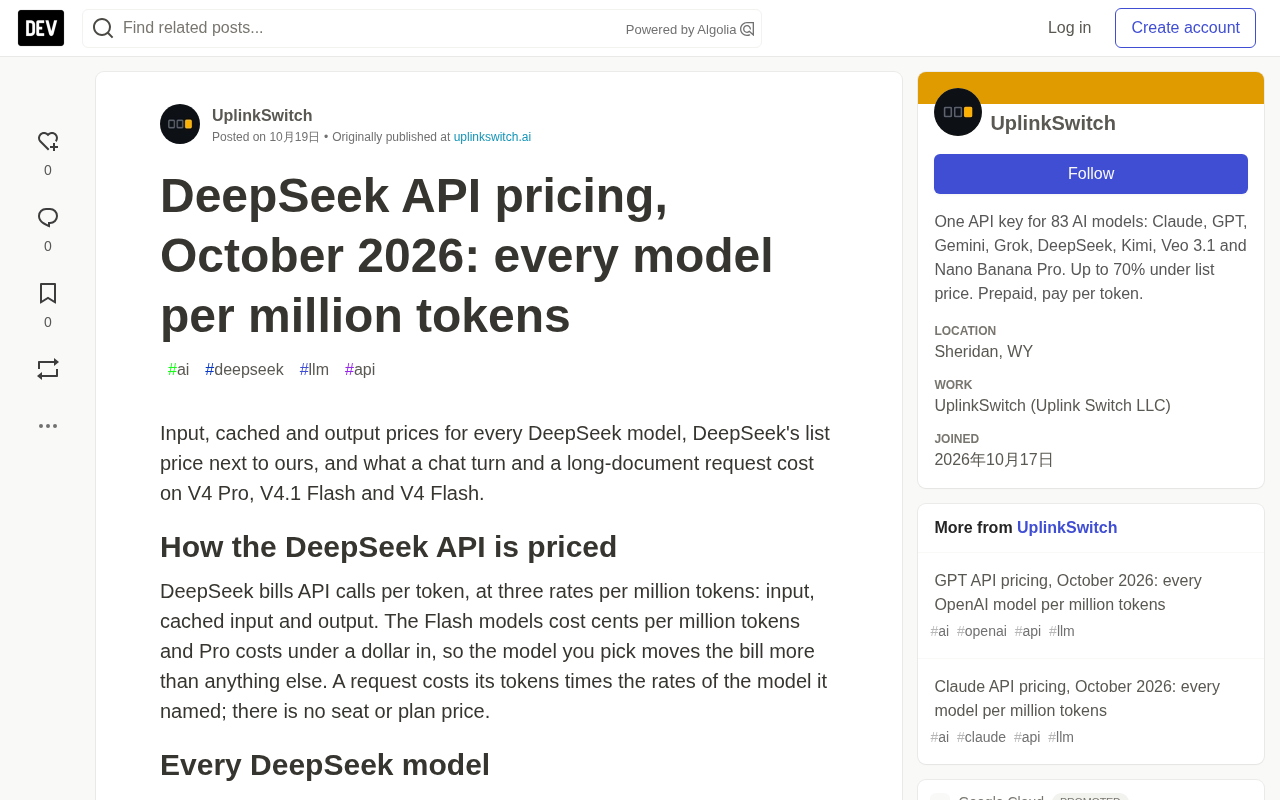Viewport: 1280px width, 800px height.
Task: Open #llm tag under Claude API pricing post
Action: pyautogui.click(x=1061, y=737)
